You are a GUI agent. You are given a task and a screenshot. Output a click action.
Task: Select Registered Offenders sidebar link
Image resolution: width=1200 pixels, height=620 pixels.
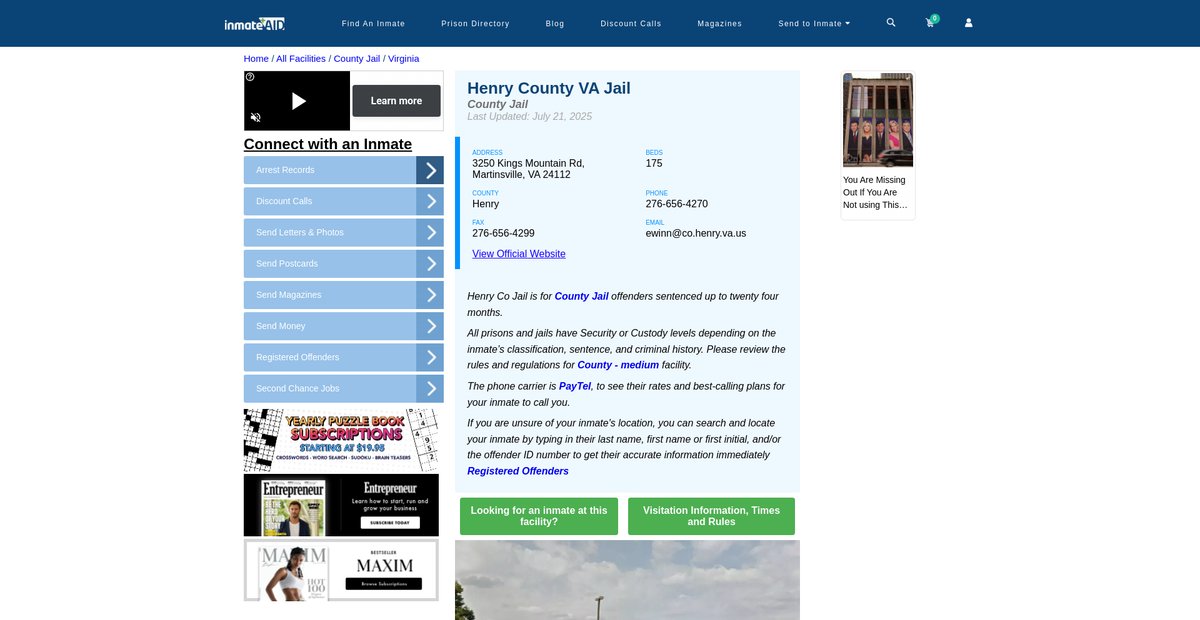pos(330,357)
